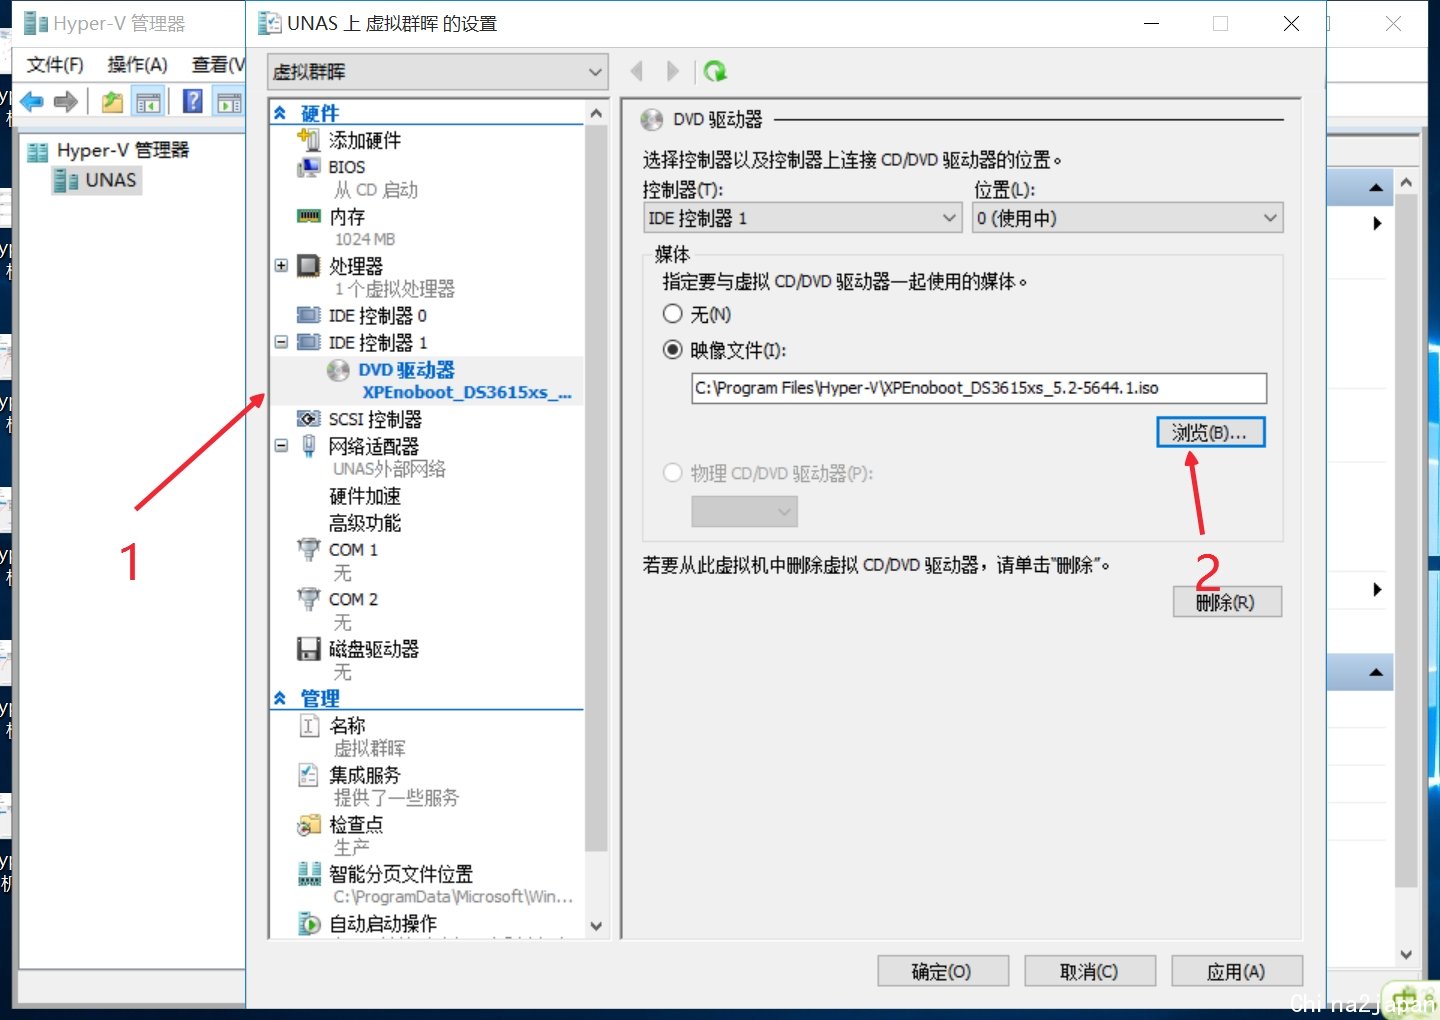
Task: Collapse the network adapter tree node
Action: (x=281, y=446)
